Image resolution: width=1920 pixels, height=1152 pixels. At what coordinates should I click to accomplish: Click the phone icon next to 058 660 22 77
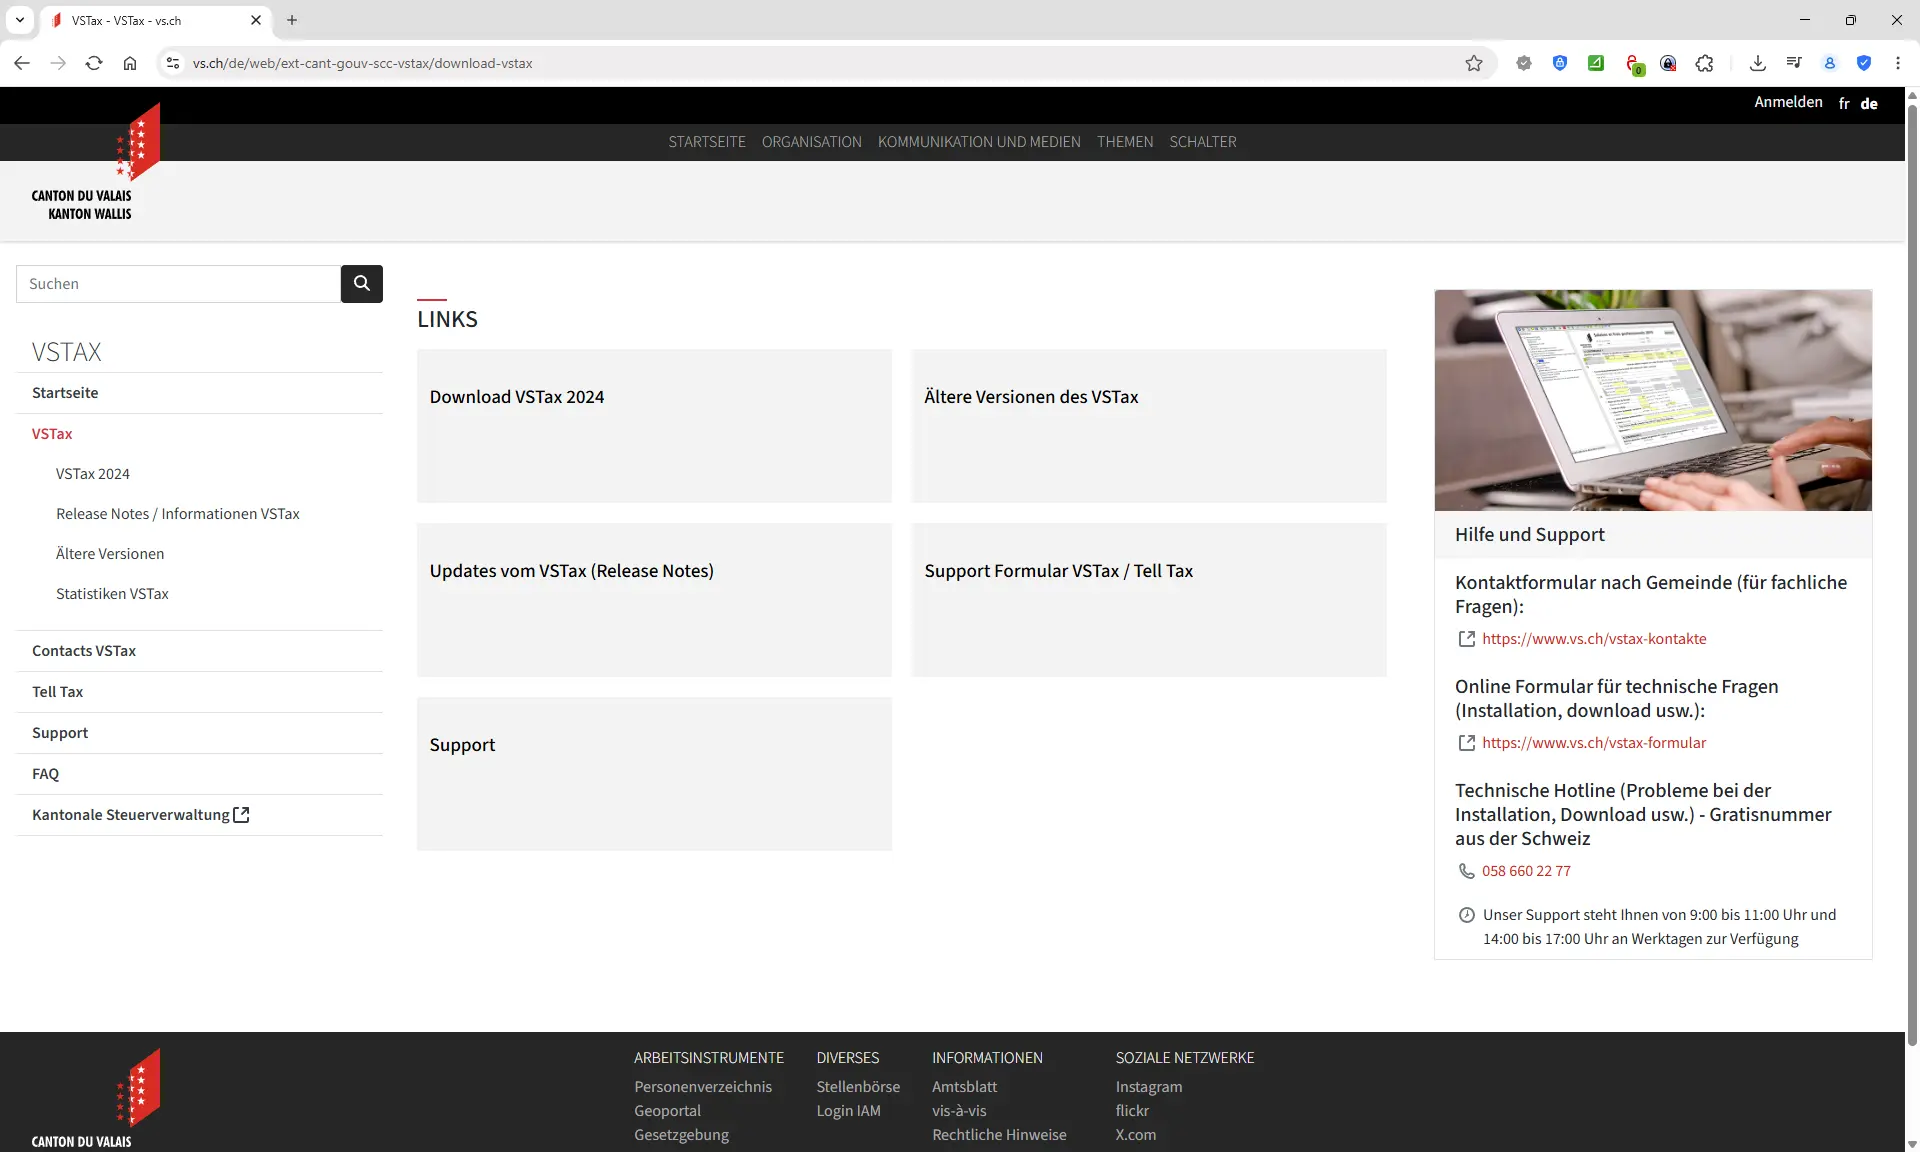coord(1465,871)
